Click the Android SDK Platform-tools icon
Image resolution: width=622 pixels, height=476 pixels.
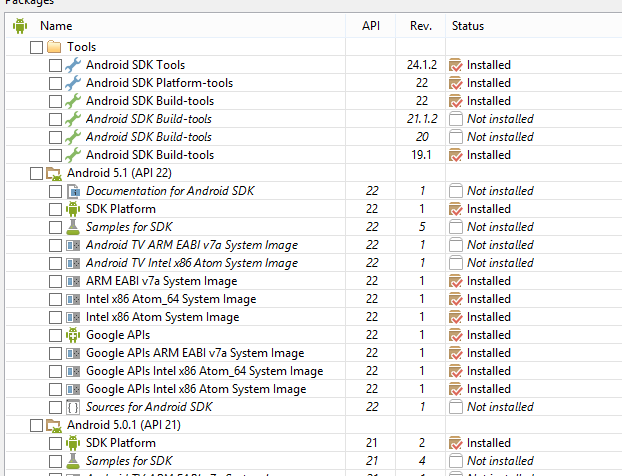(72, 83)
